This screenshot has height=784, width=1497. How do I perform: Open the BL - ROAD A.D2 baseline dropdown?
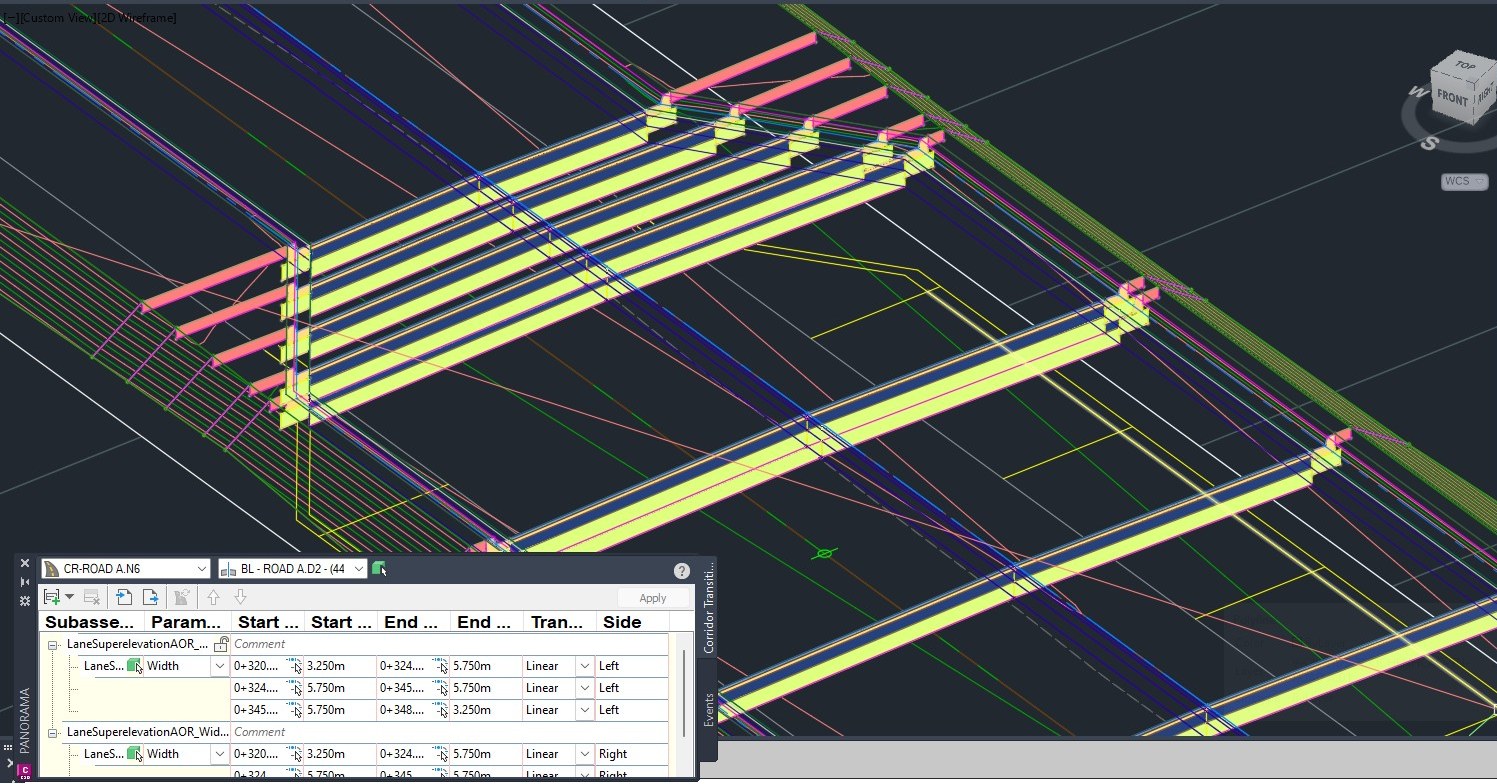(x=292, y=569)
